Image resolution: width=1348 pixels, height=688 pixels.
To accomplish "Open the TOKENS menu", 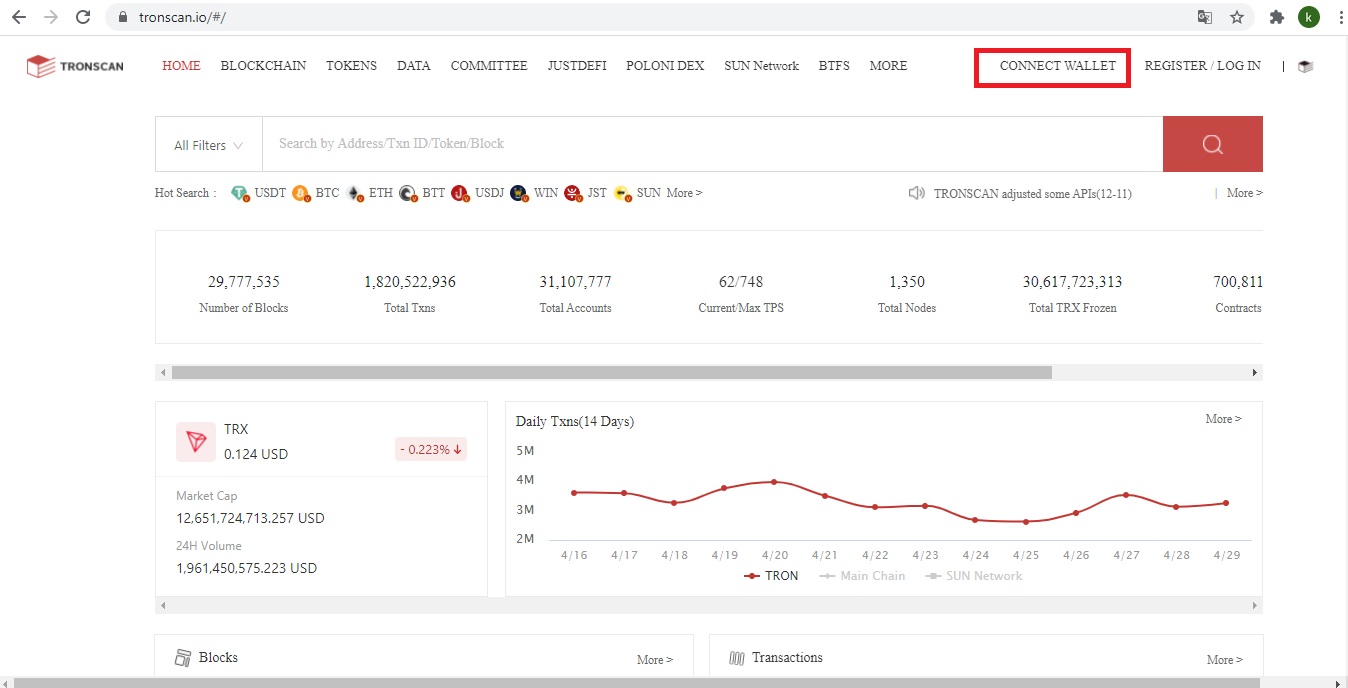I will pos(351,66).
